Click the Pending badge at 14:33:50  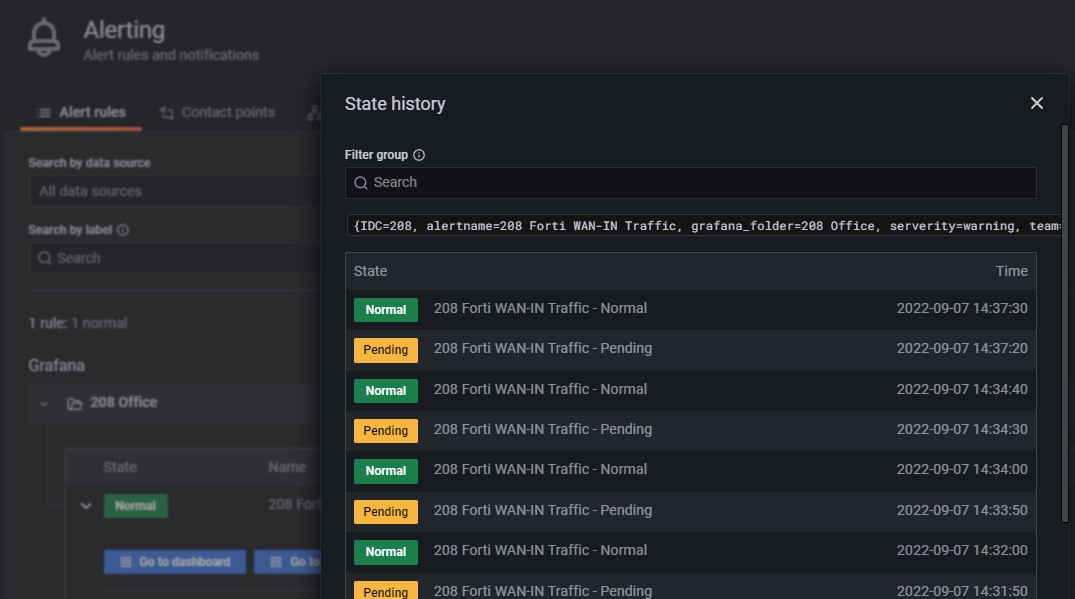pyautogui.click(x=385, y=512)
